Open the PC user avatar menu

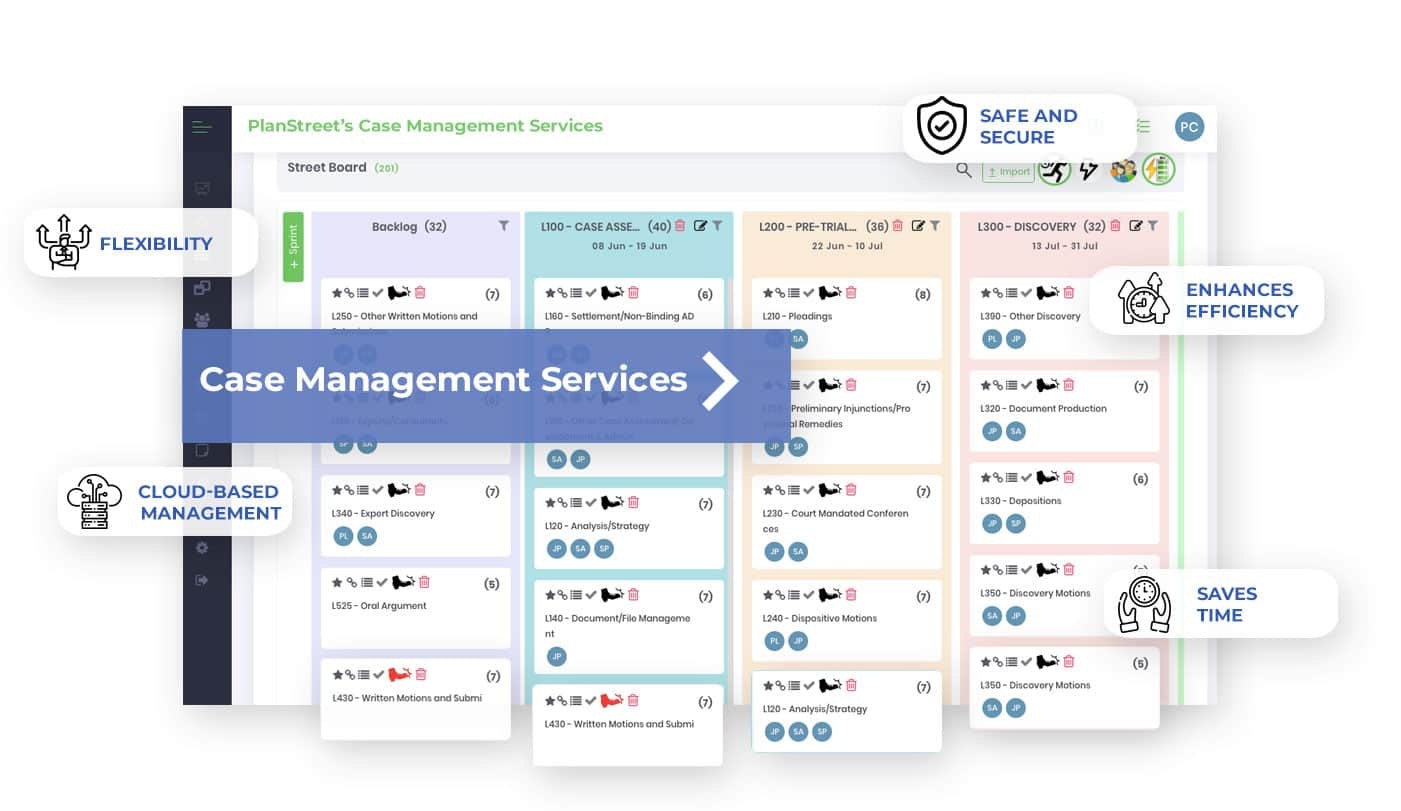tap(1188, 127)
